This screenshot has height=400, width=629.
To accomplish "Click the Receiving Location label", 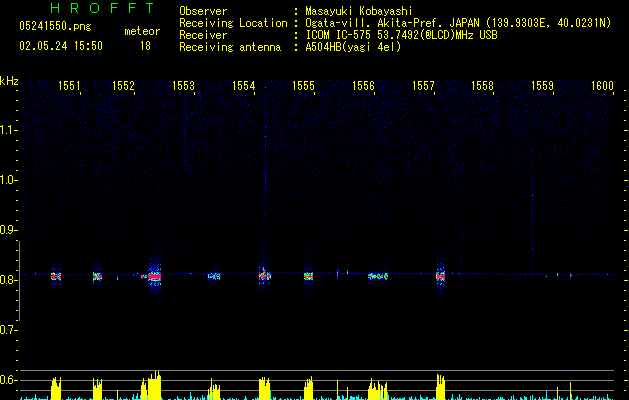I will pos(233,23).
